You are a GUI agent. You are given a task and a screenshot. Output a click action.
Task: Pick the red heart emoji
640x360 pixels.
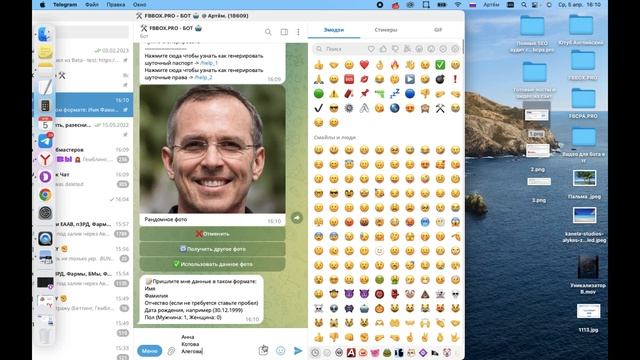[364, 64]
